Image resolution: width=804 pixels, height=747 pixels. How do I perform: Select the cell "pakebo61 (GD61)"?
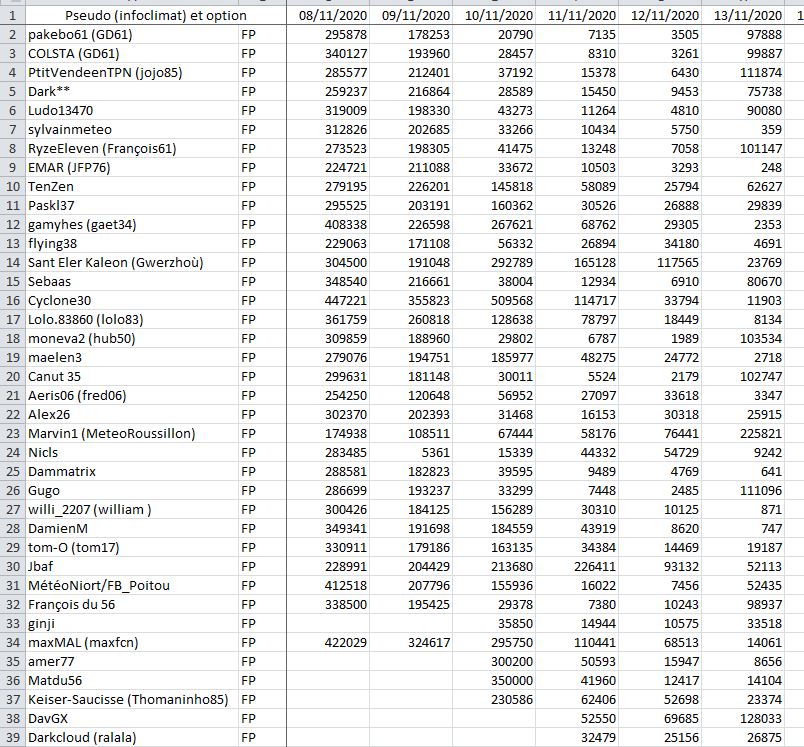point(132,35)
